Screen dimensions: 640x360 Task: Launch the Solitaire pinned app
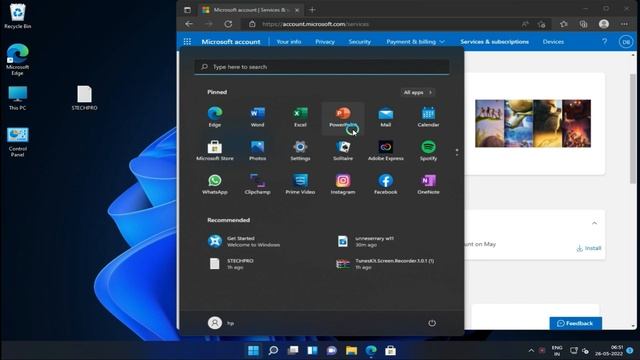[x=343, y=151]
